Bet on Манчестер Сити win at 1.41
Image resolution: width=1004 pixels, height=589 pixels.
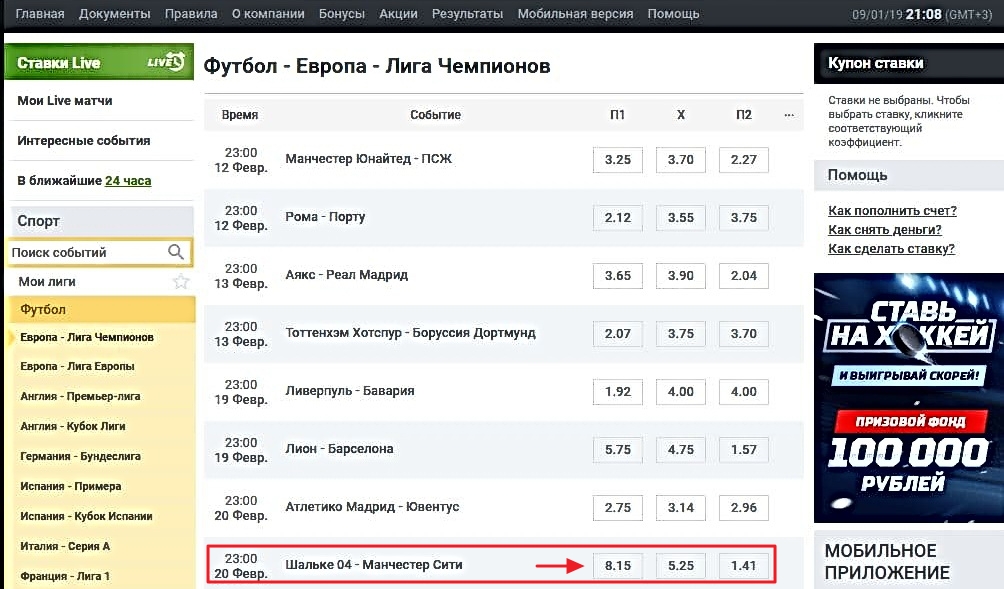(743, 566)
